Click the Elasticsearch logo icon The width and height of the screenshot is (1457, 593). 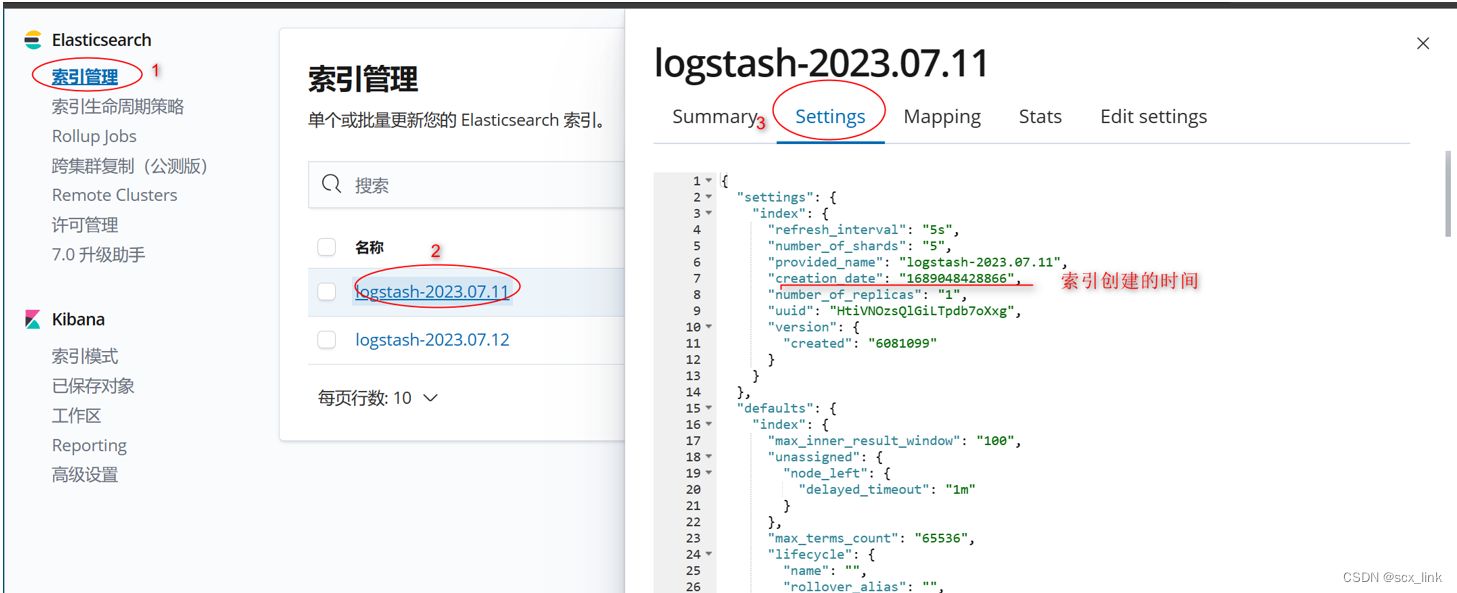[33, 40]
